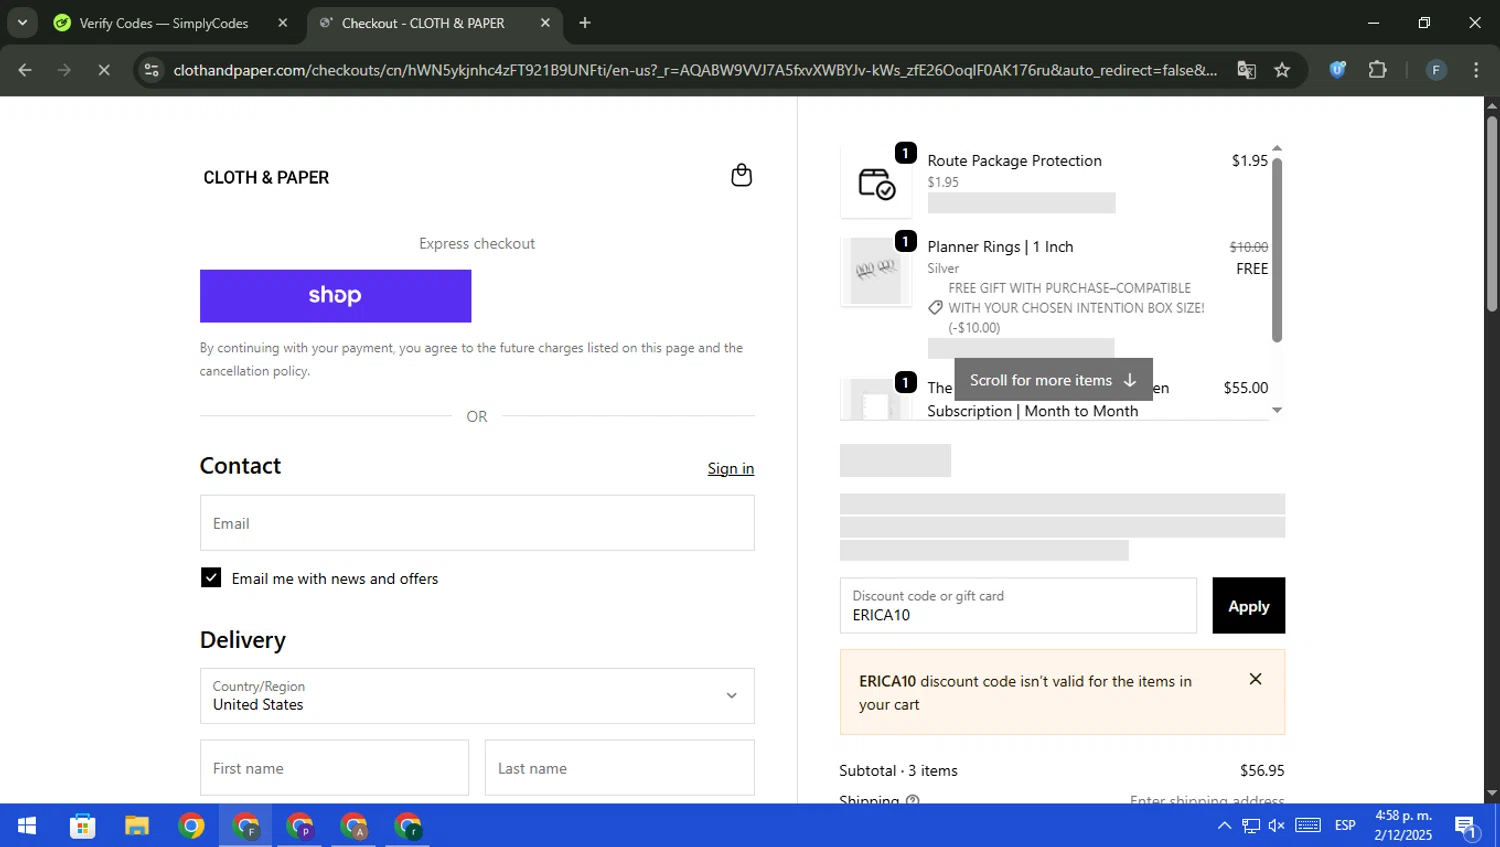Viewport: 1500px width, 847px height.
Task: Open the notification center icon
Action: tap(1467, 826)
